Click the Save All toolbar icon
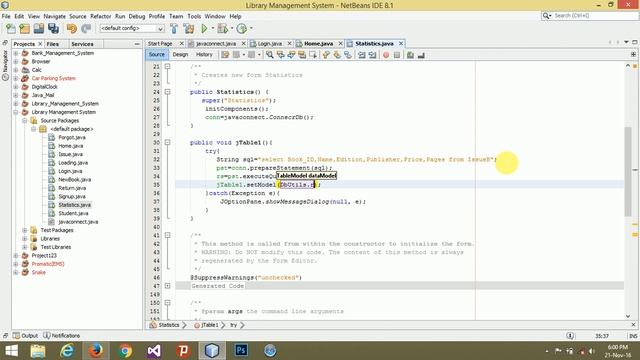 coord(53,29)
